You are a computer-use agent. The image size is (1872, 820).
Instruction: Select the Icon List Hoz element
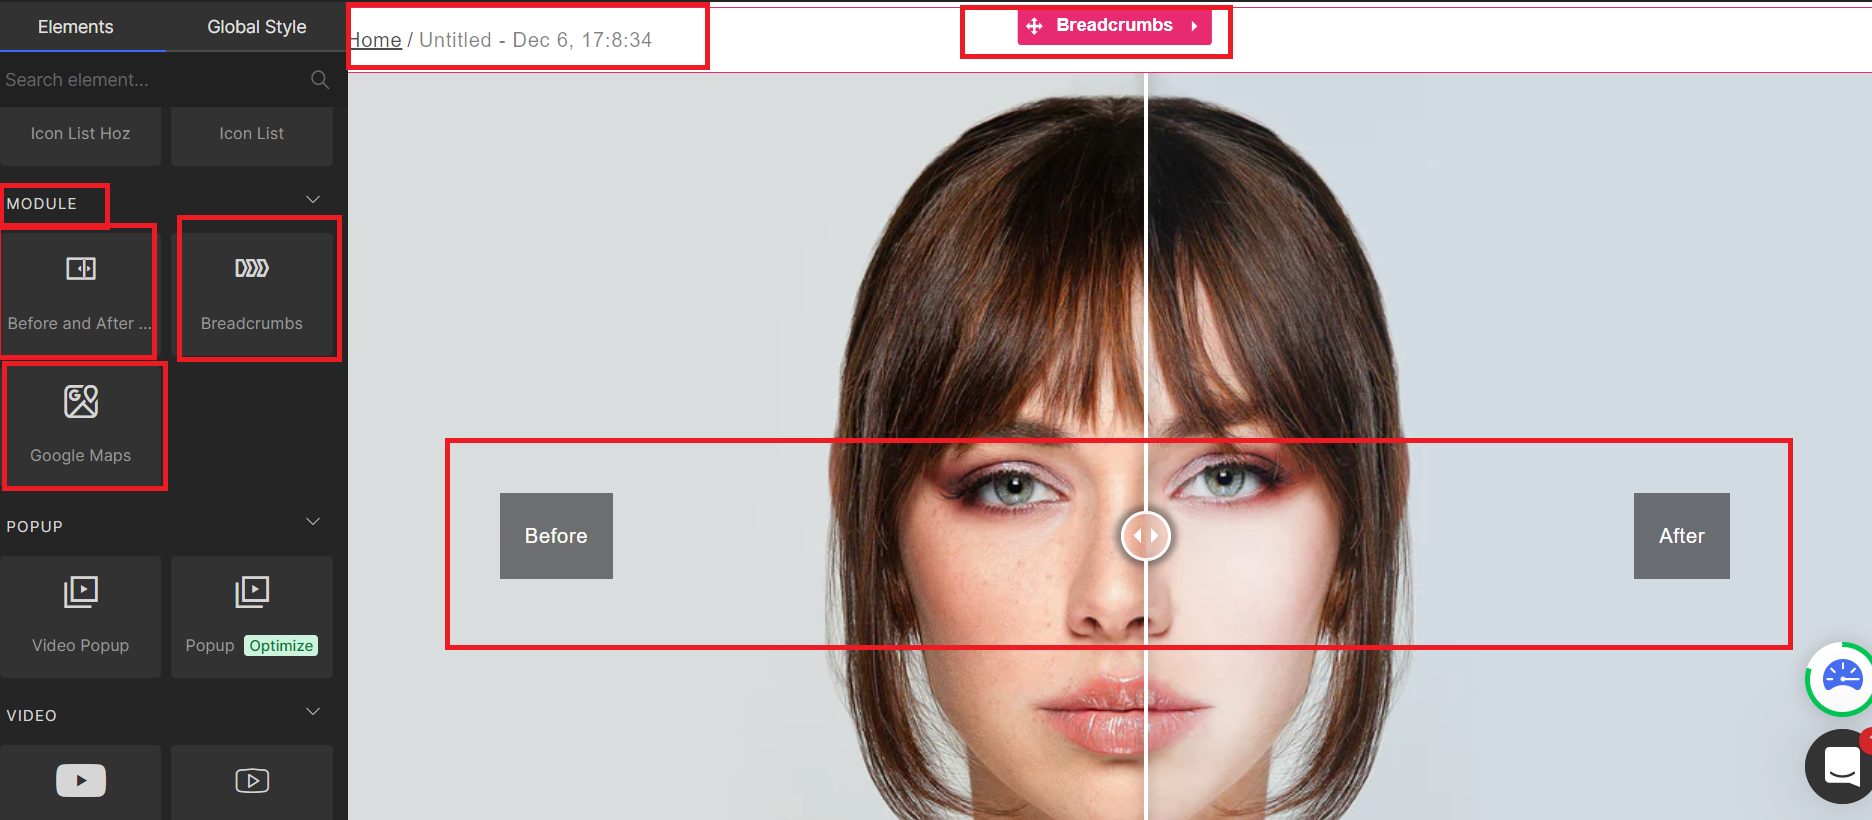point(80,134)
